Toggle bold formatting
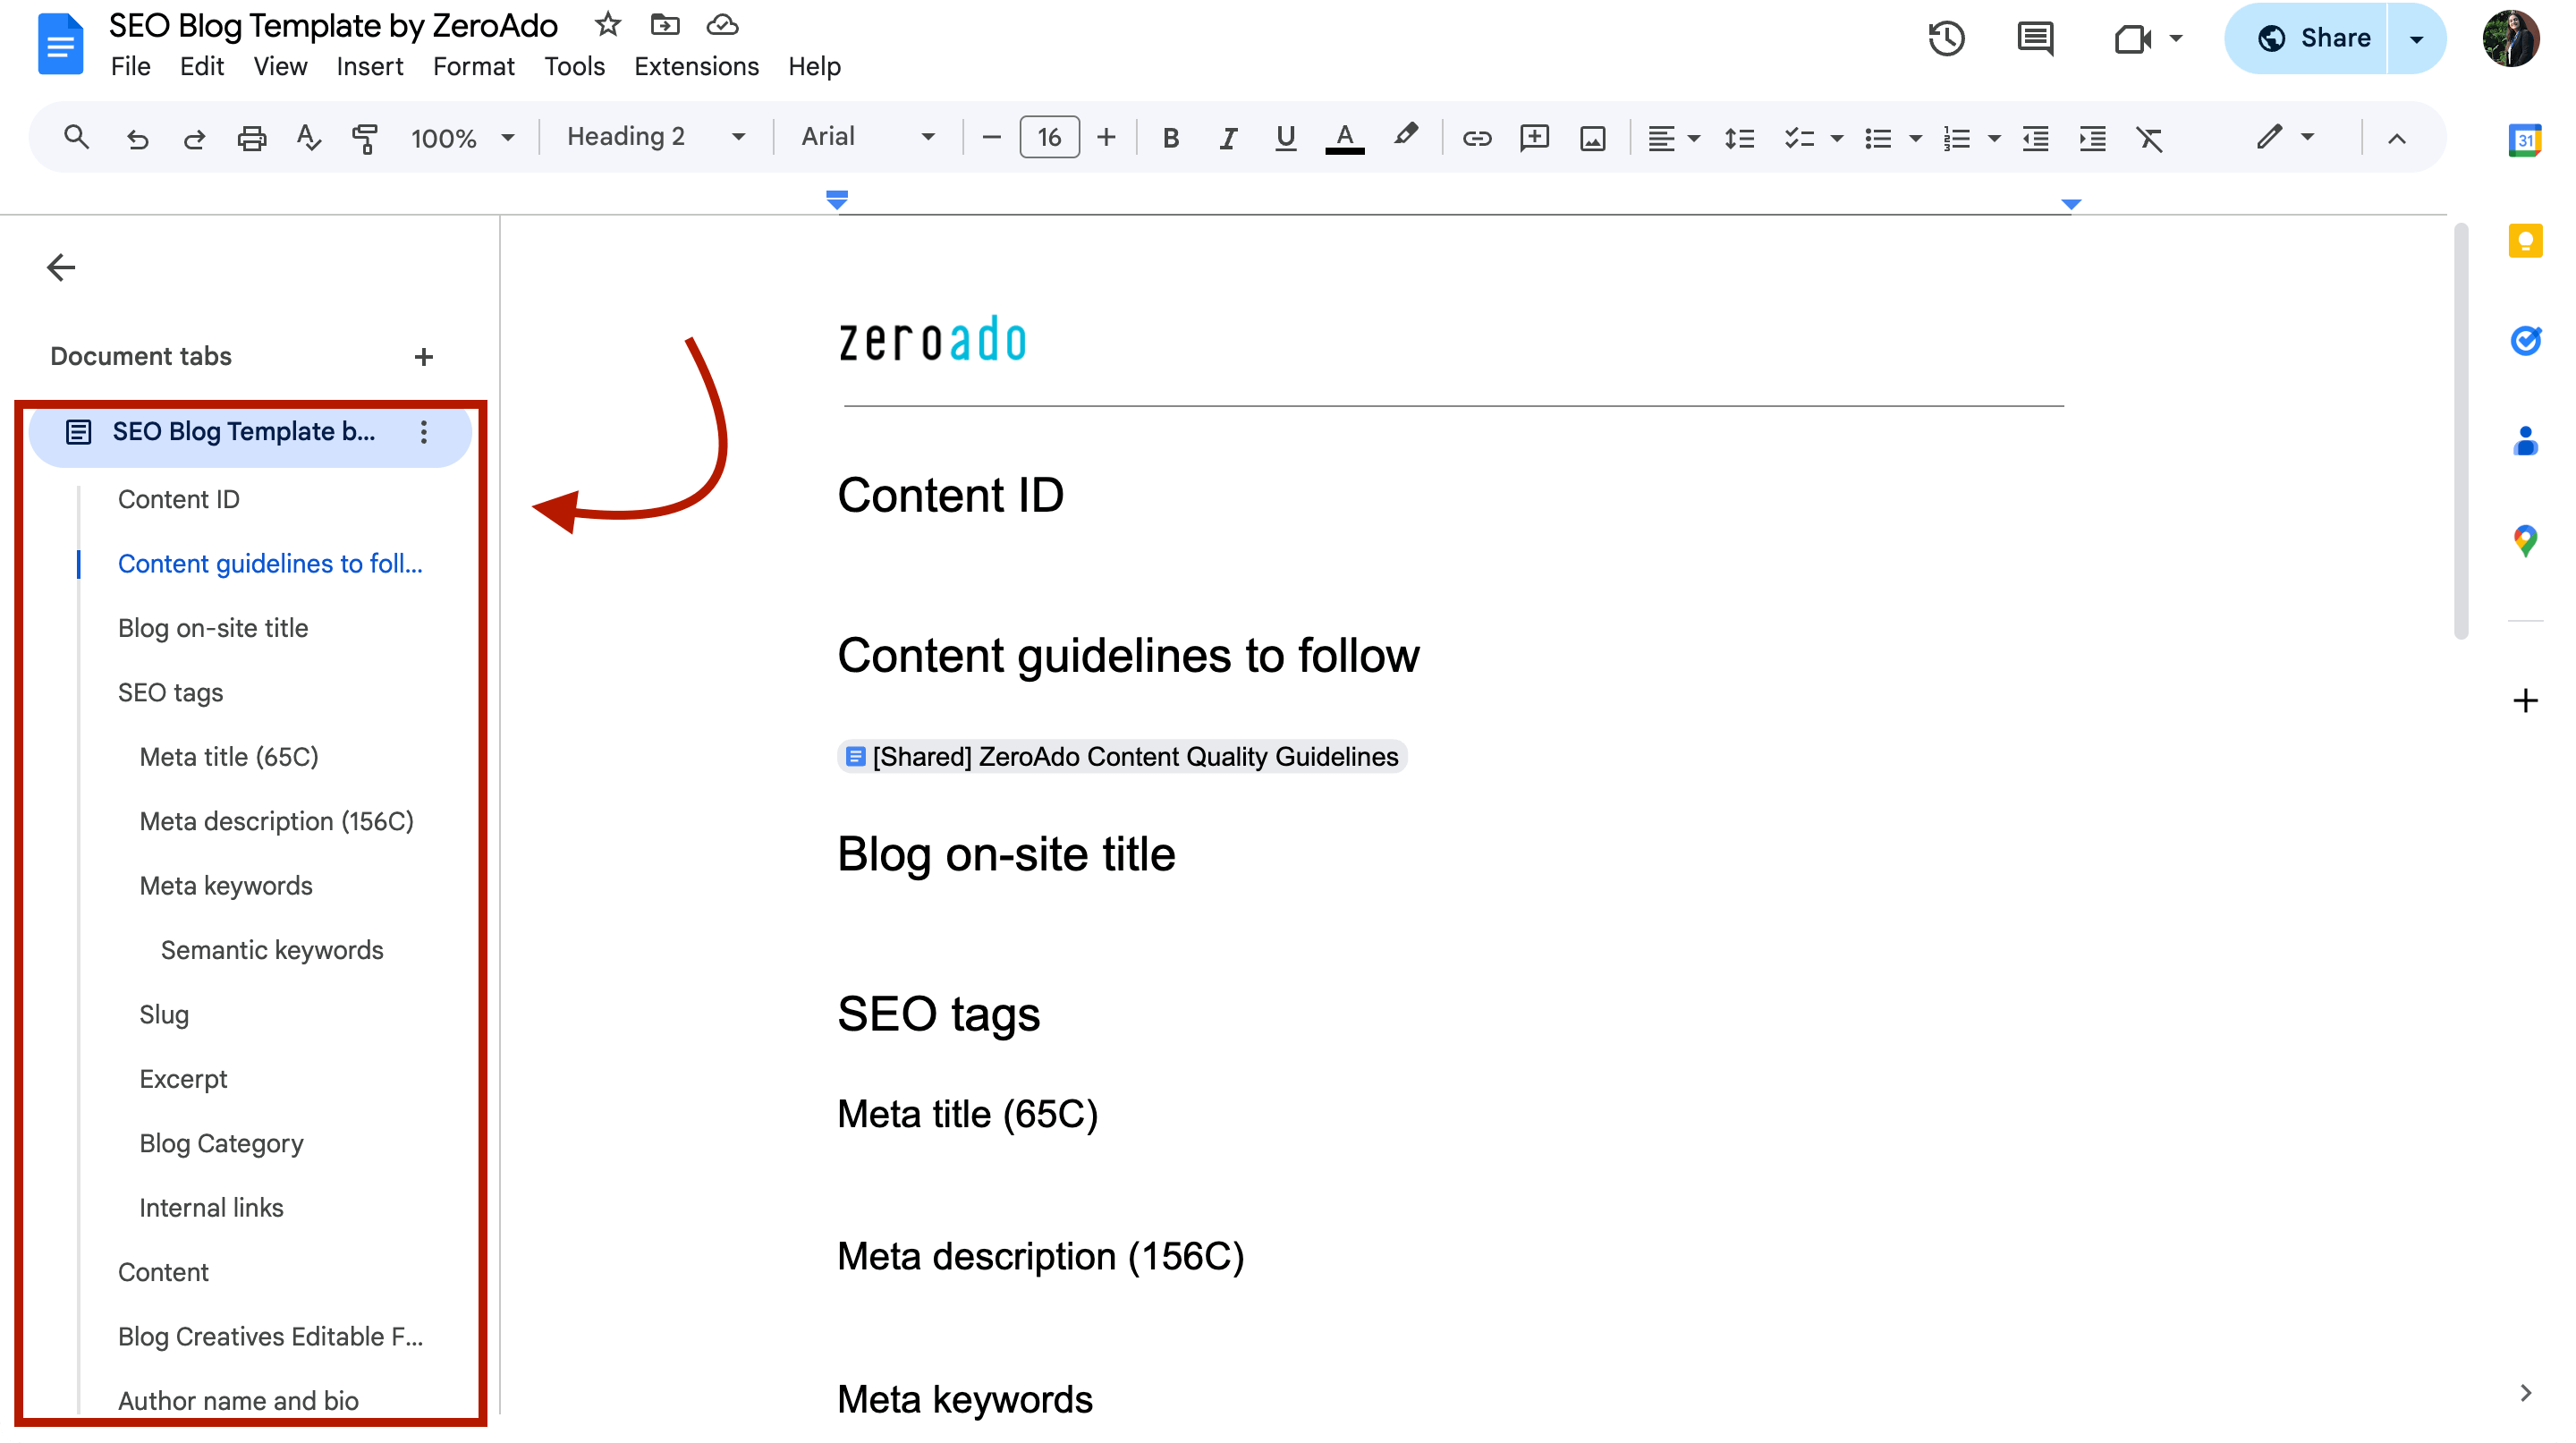The height and width of the screenshot is (1443, 2576). 1170,138
